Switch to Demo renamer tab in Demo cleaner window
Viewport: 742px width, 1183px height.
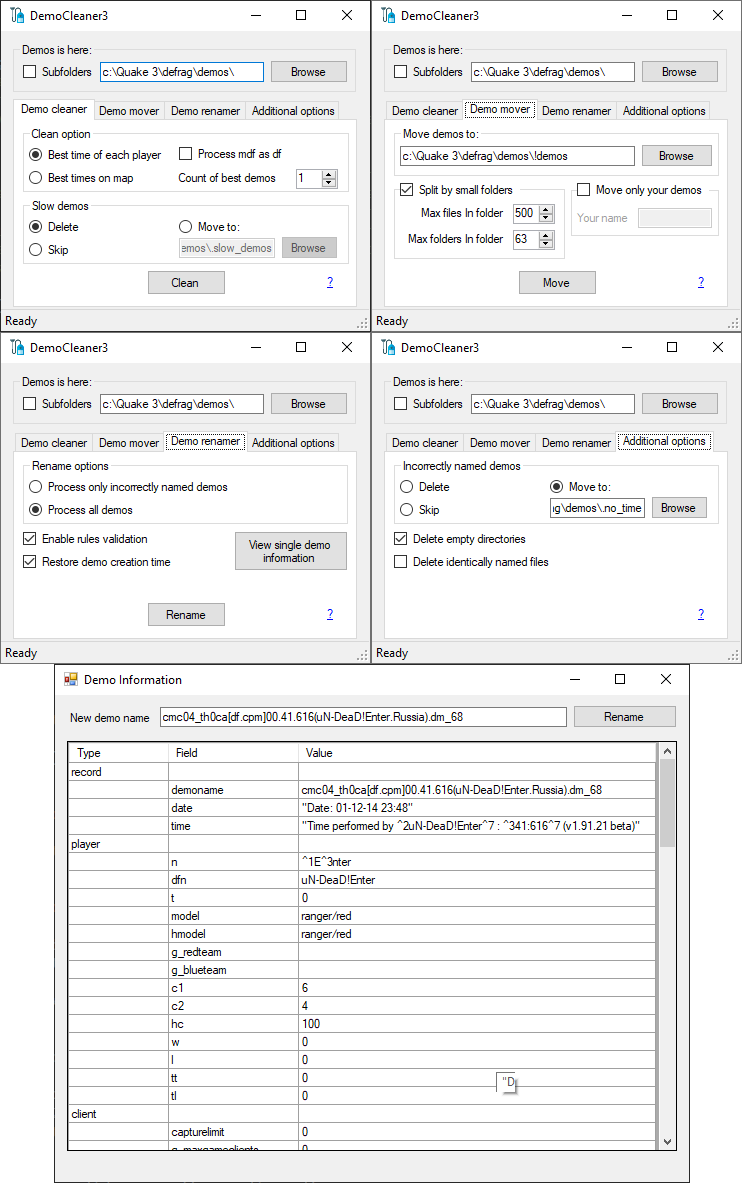(205, 111)
